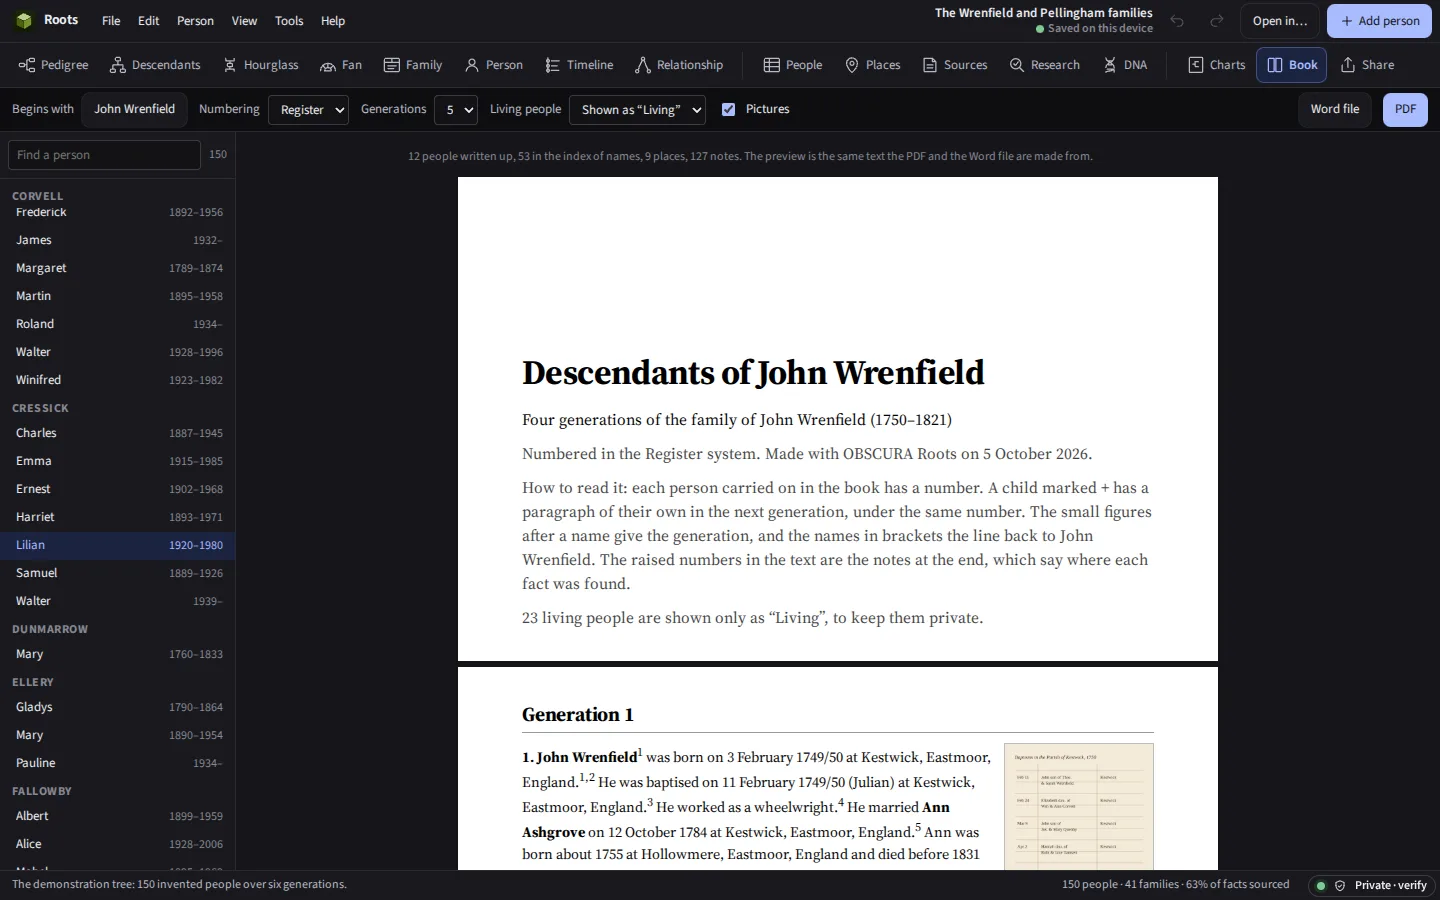Click the Roots app logo
The width and height of the screenshot is (1440, 900).
click(x=24, y=21)
